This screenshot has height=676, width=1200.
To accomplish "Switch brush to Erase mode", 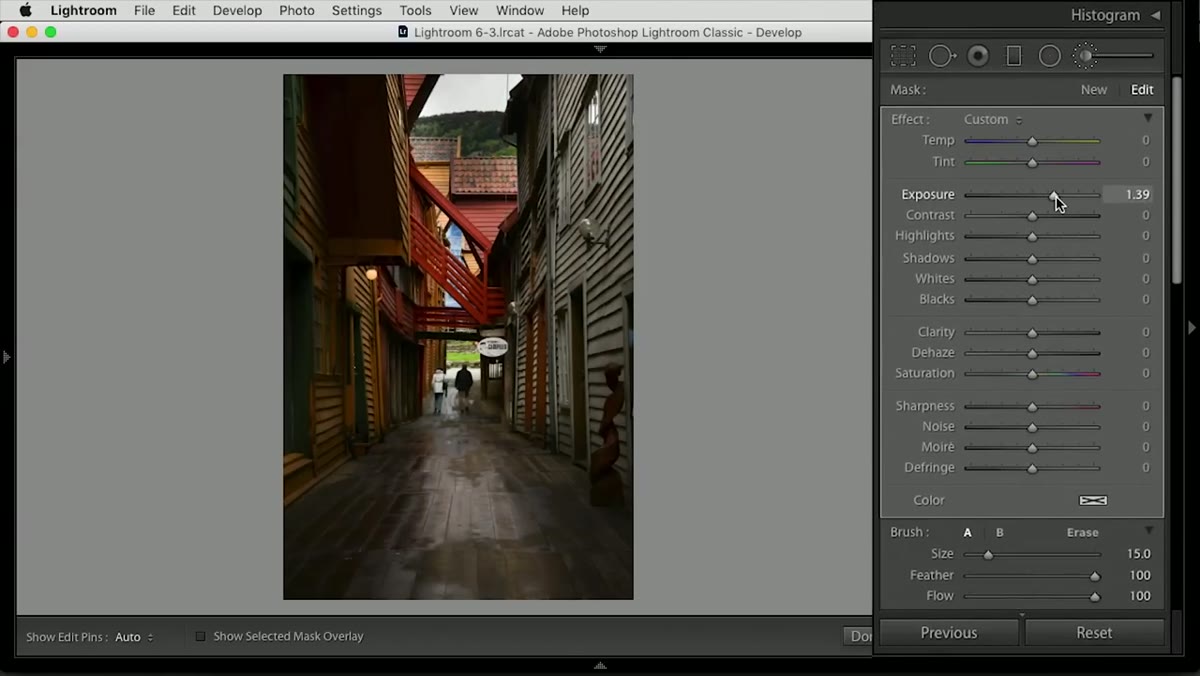I will click(x=1082, y=533).
